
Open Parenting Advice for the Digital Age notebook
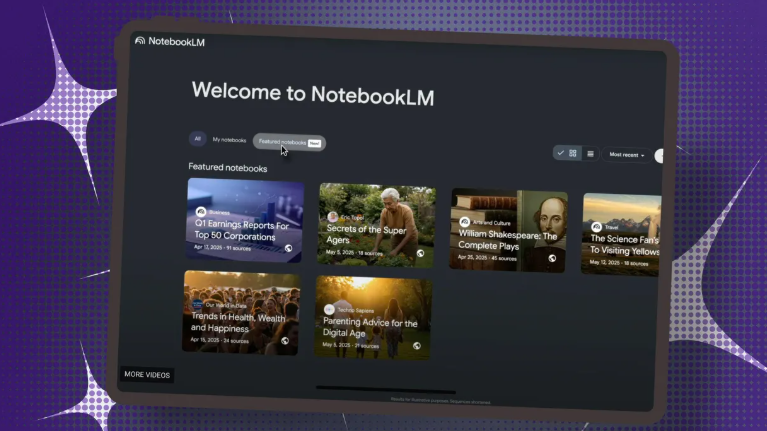(x=373, y=318)
